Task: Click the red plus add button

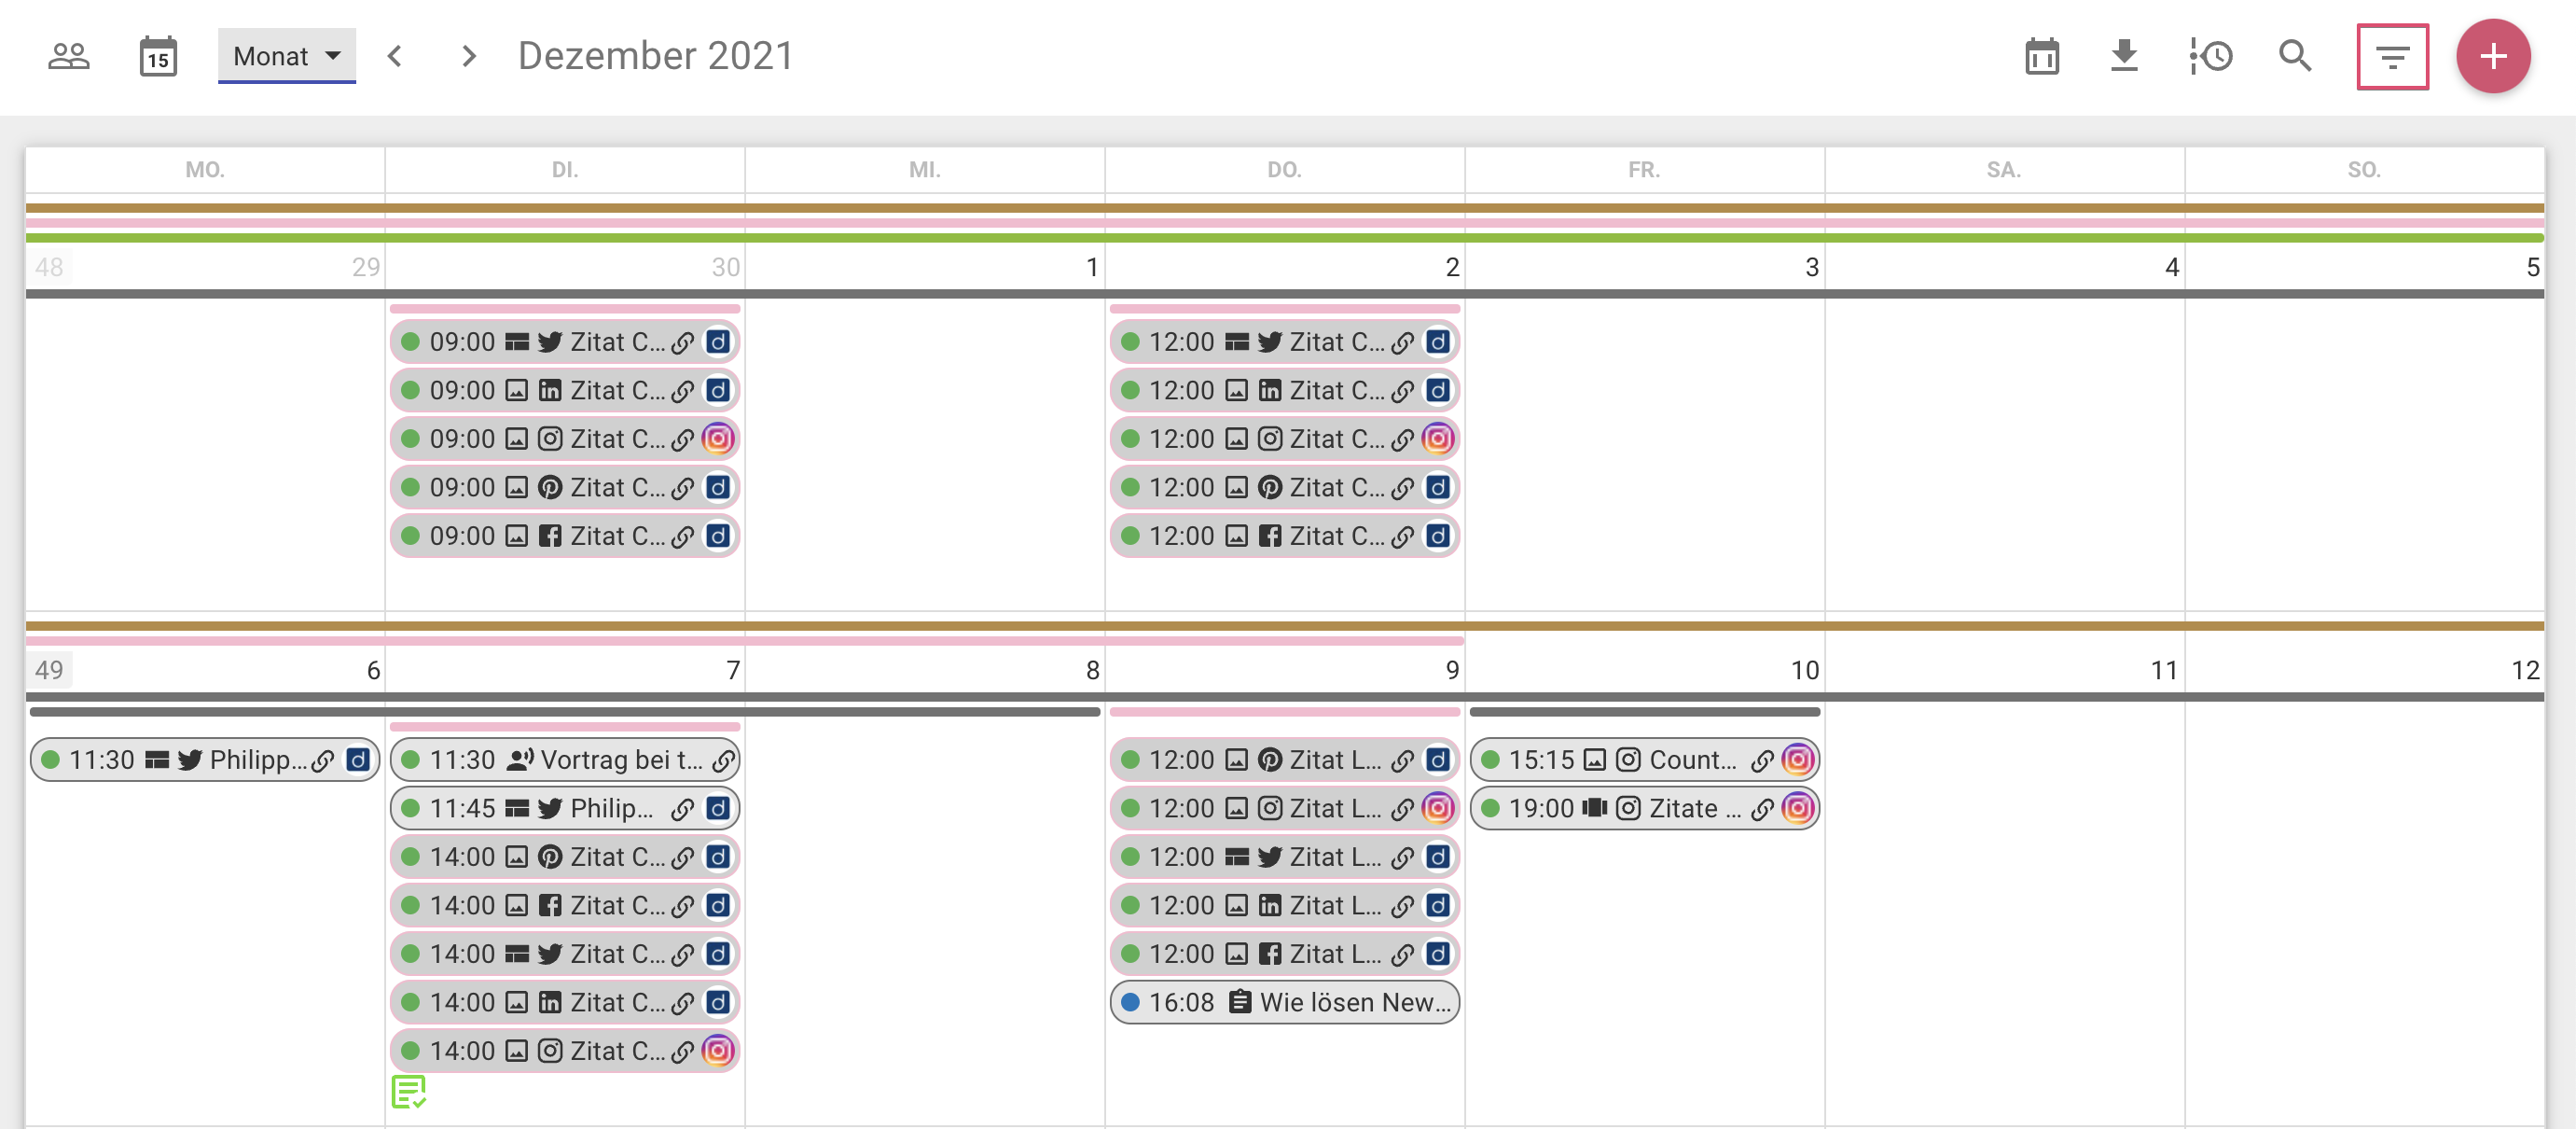Action: 2492,57
